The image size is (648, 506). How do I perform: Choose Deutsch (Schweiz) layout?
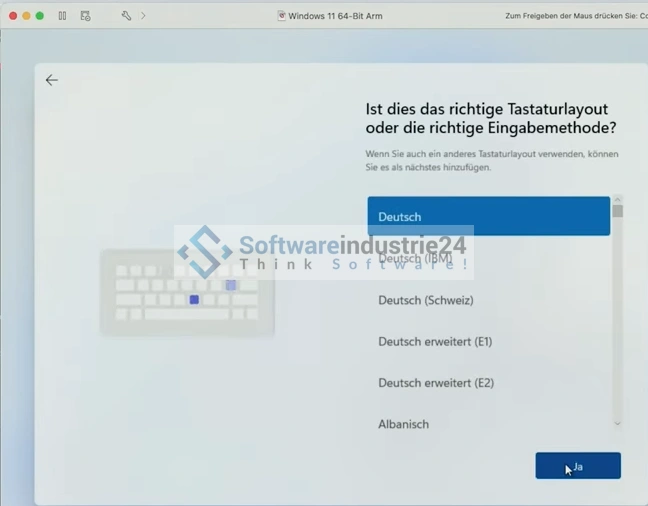pyautogui.click(x=488, y=301)
